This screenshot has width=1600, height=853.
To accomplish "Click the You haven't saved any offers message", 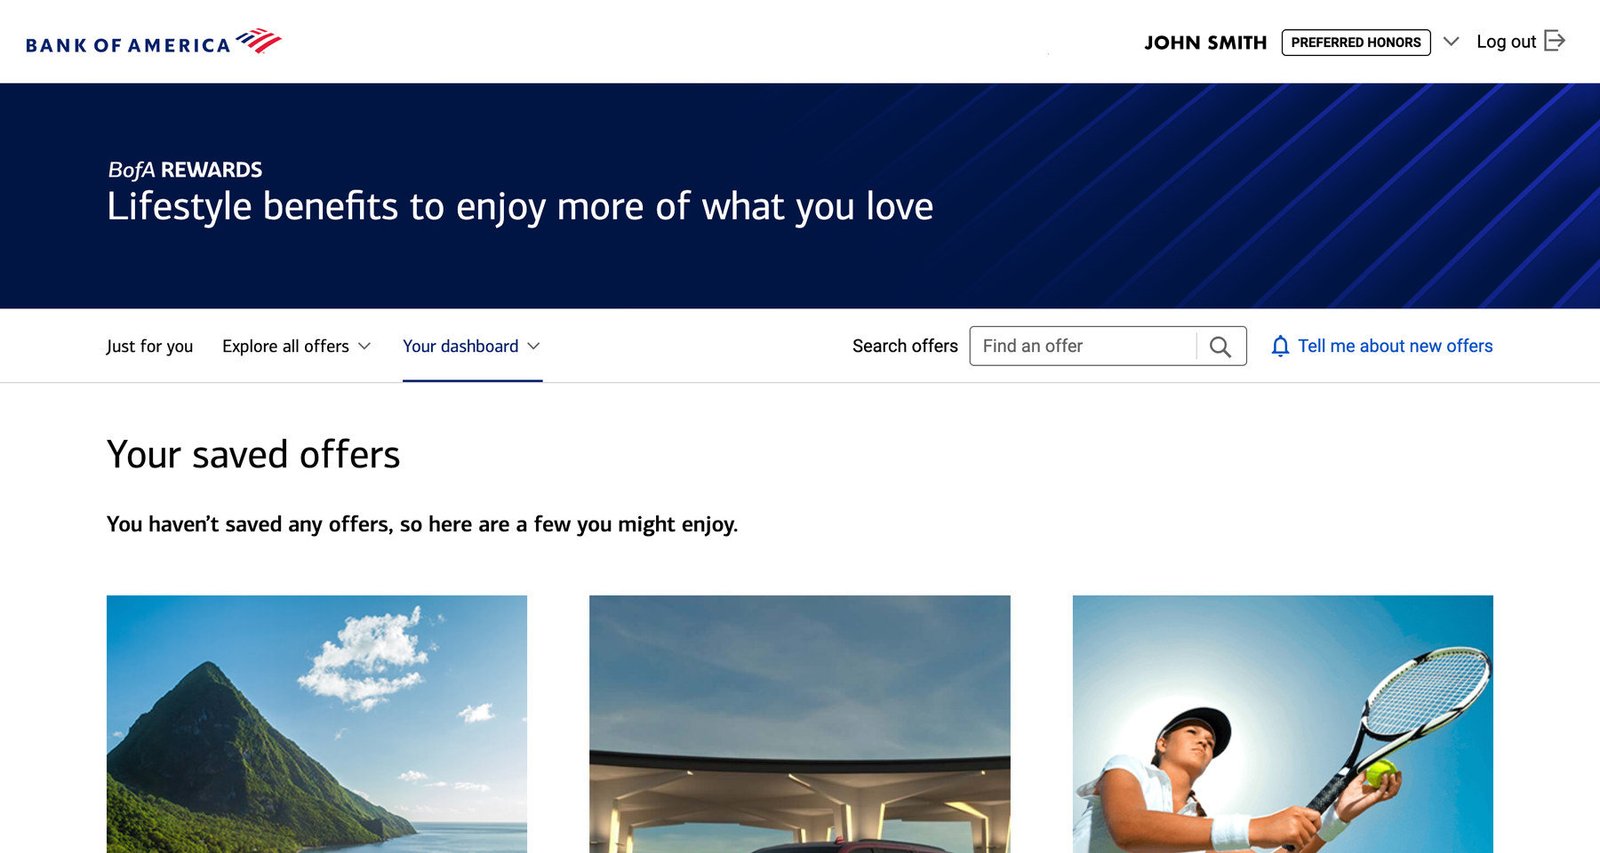I will point(422,524).
